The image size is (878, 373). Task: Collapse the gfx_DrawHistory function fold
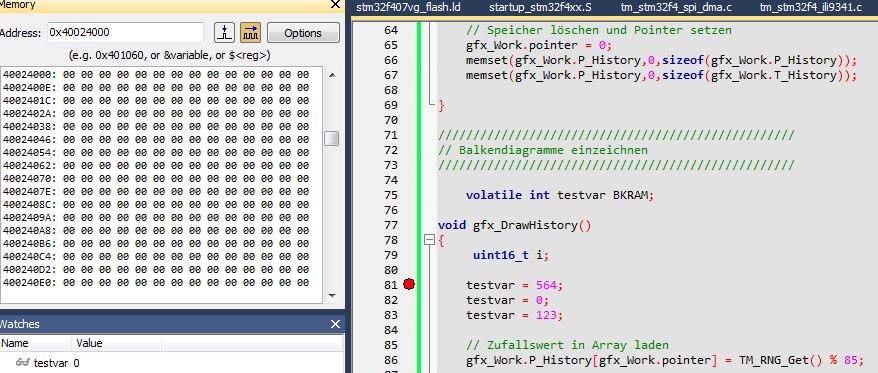[429, 240]
